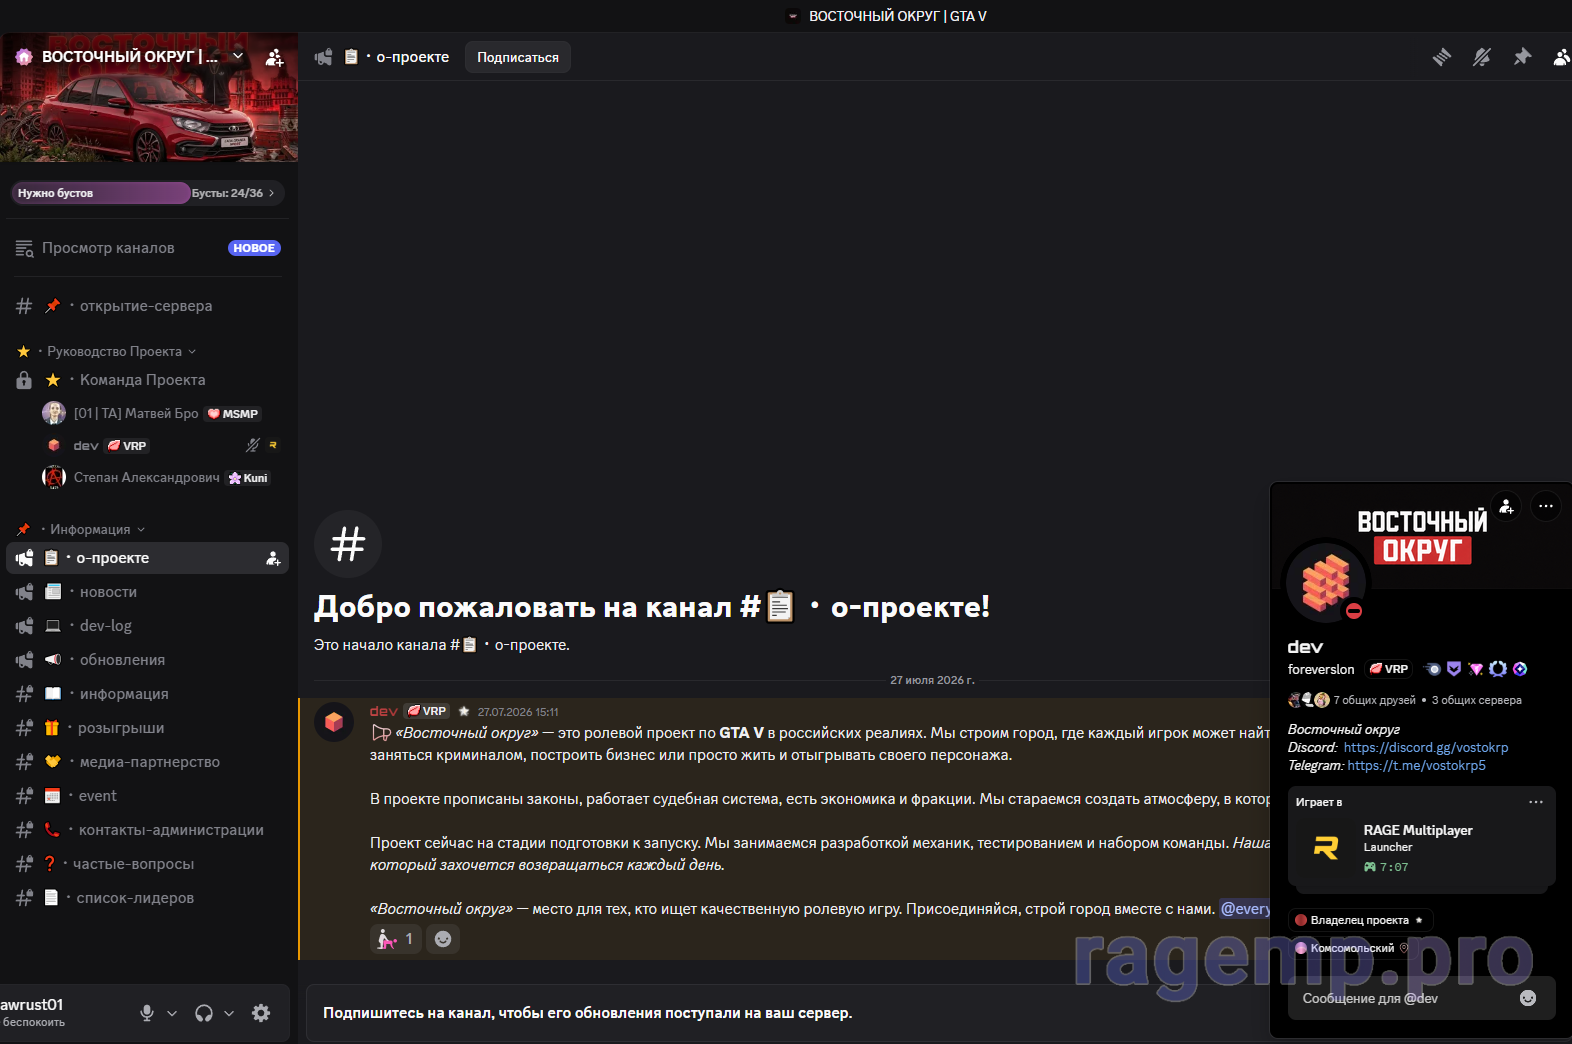Open Просмотр каналов channel browser
Image resolution: width=1572 pixels, height=1044 pixels.
(148, 248)
